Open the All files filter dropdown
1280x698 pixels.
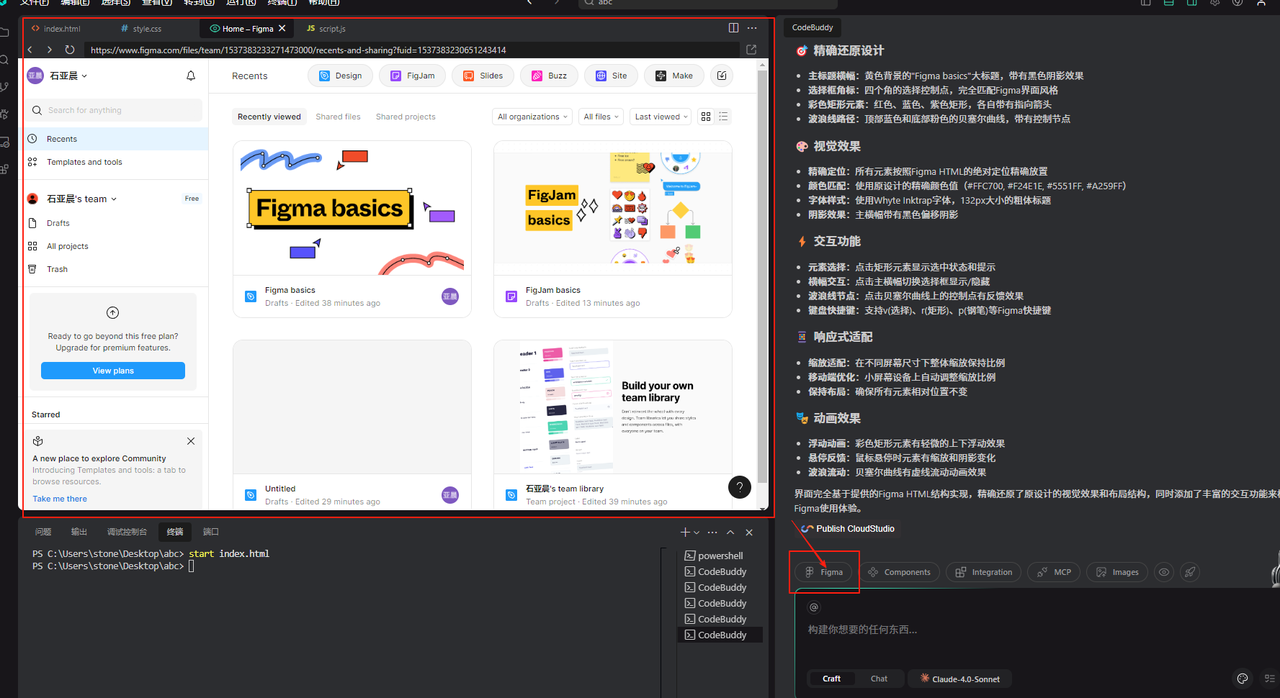601,117
